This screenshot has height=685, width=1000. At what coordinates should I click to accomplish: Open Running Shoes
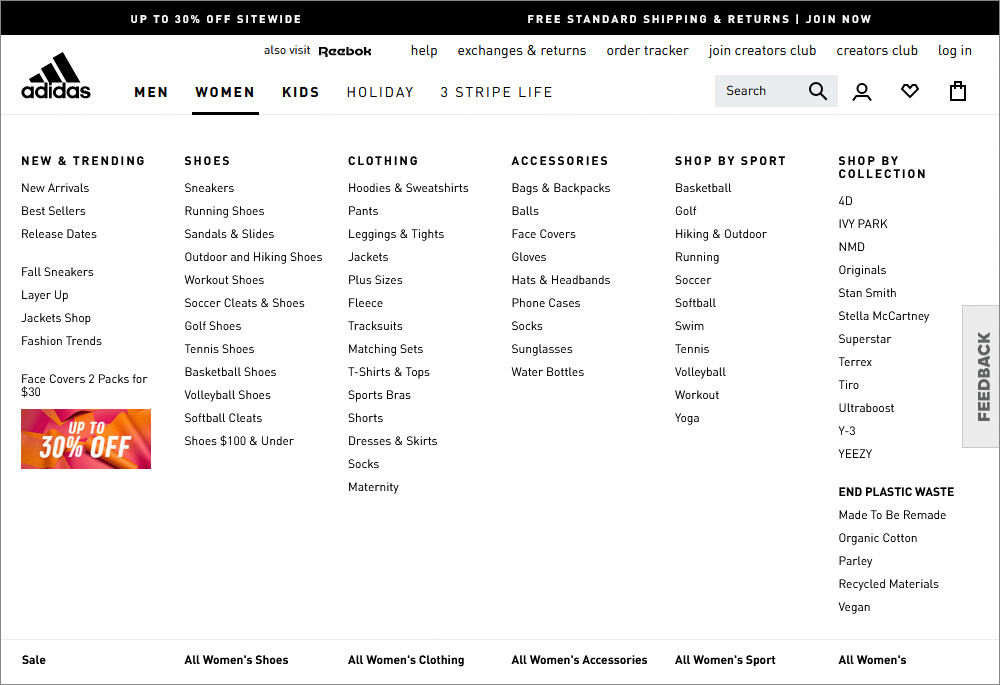coord(224,211)
